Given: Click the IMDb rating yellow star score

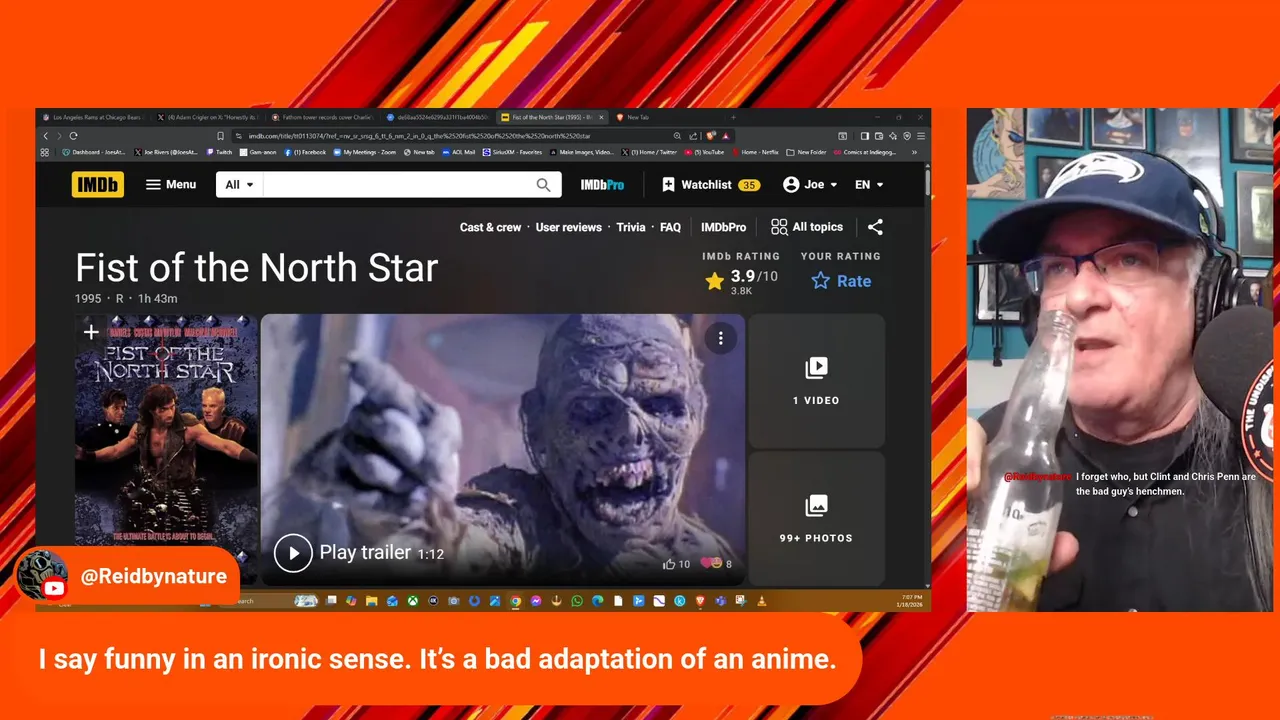Looking at the screenshot, I should tap(740, 281).
